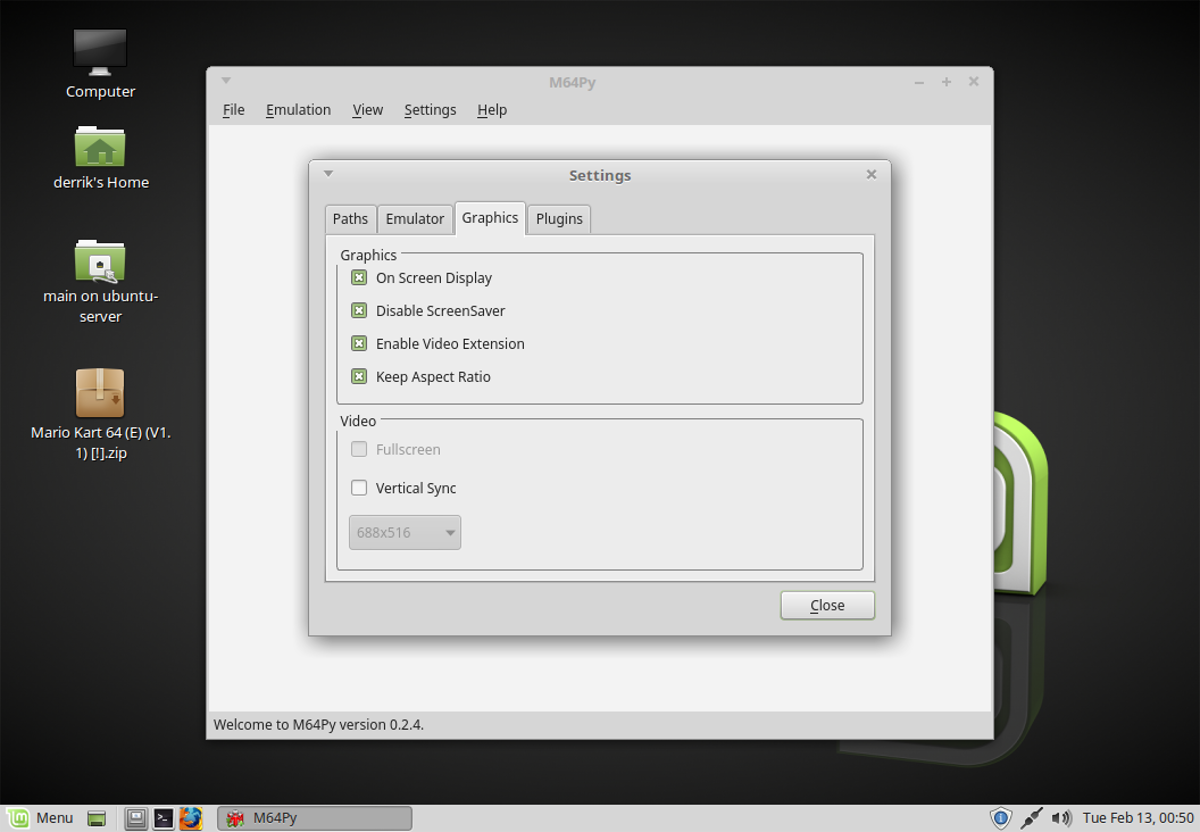
Task: Open the 688x516 resolution dropdown
Action: tap(405, 533)
